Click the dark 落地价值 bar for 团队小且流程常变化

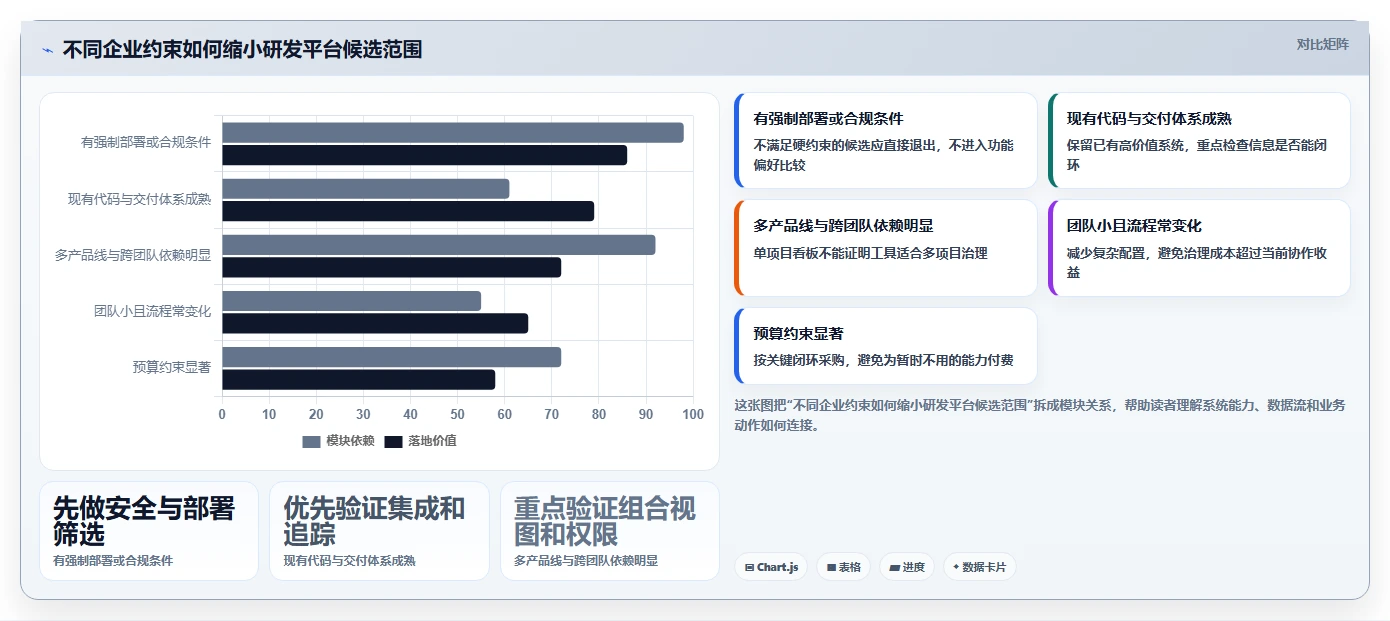tap(375, 323)
